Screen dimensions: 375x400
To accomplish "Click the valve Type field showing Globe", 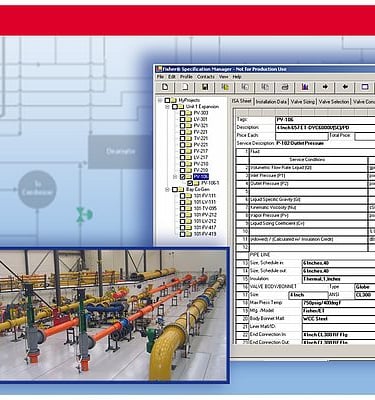I will 364,287.
